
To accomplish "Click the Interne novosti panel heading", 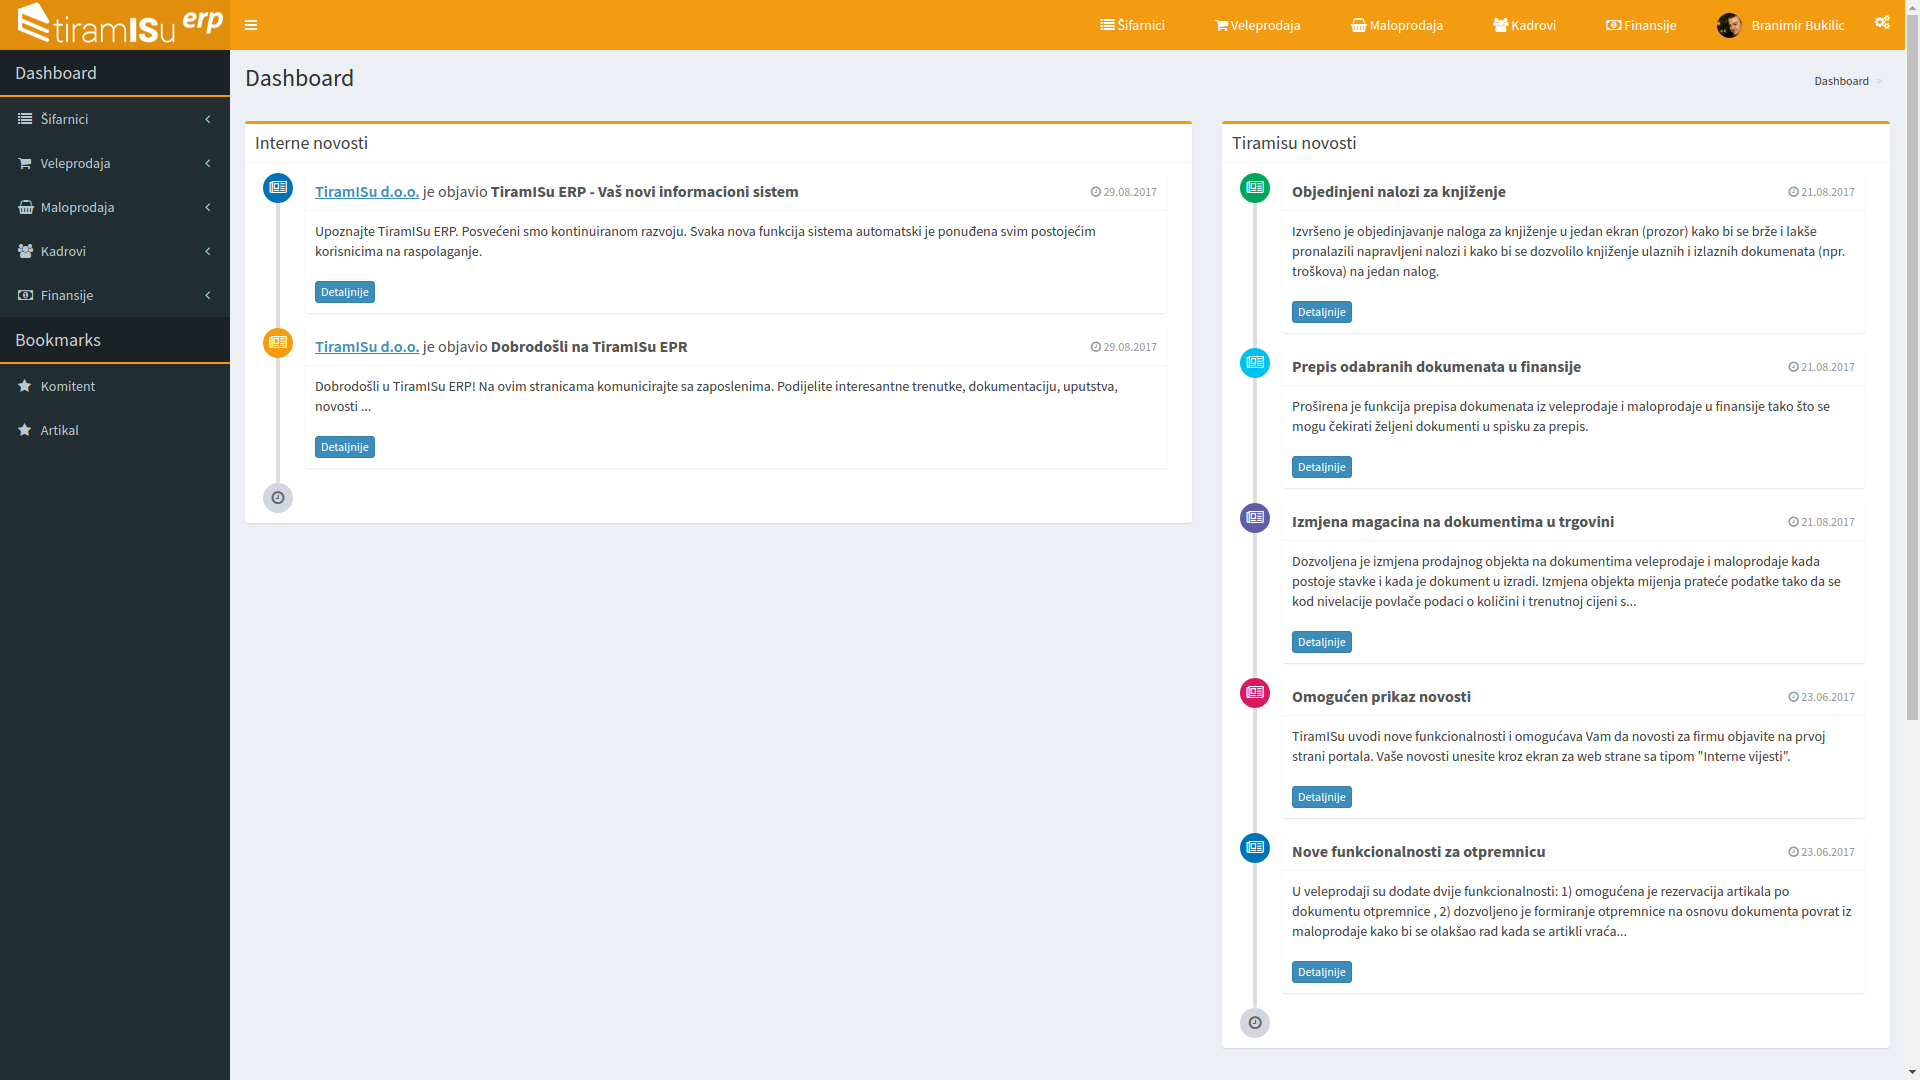I will click(311, 143).
